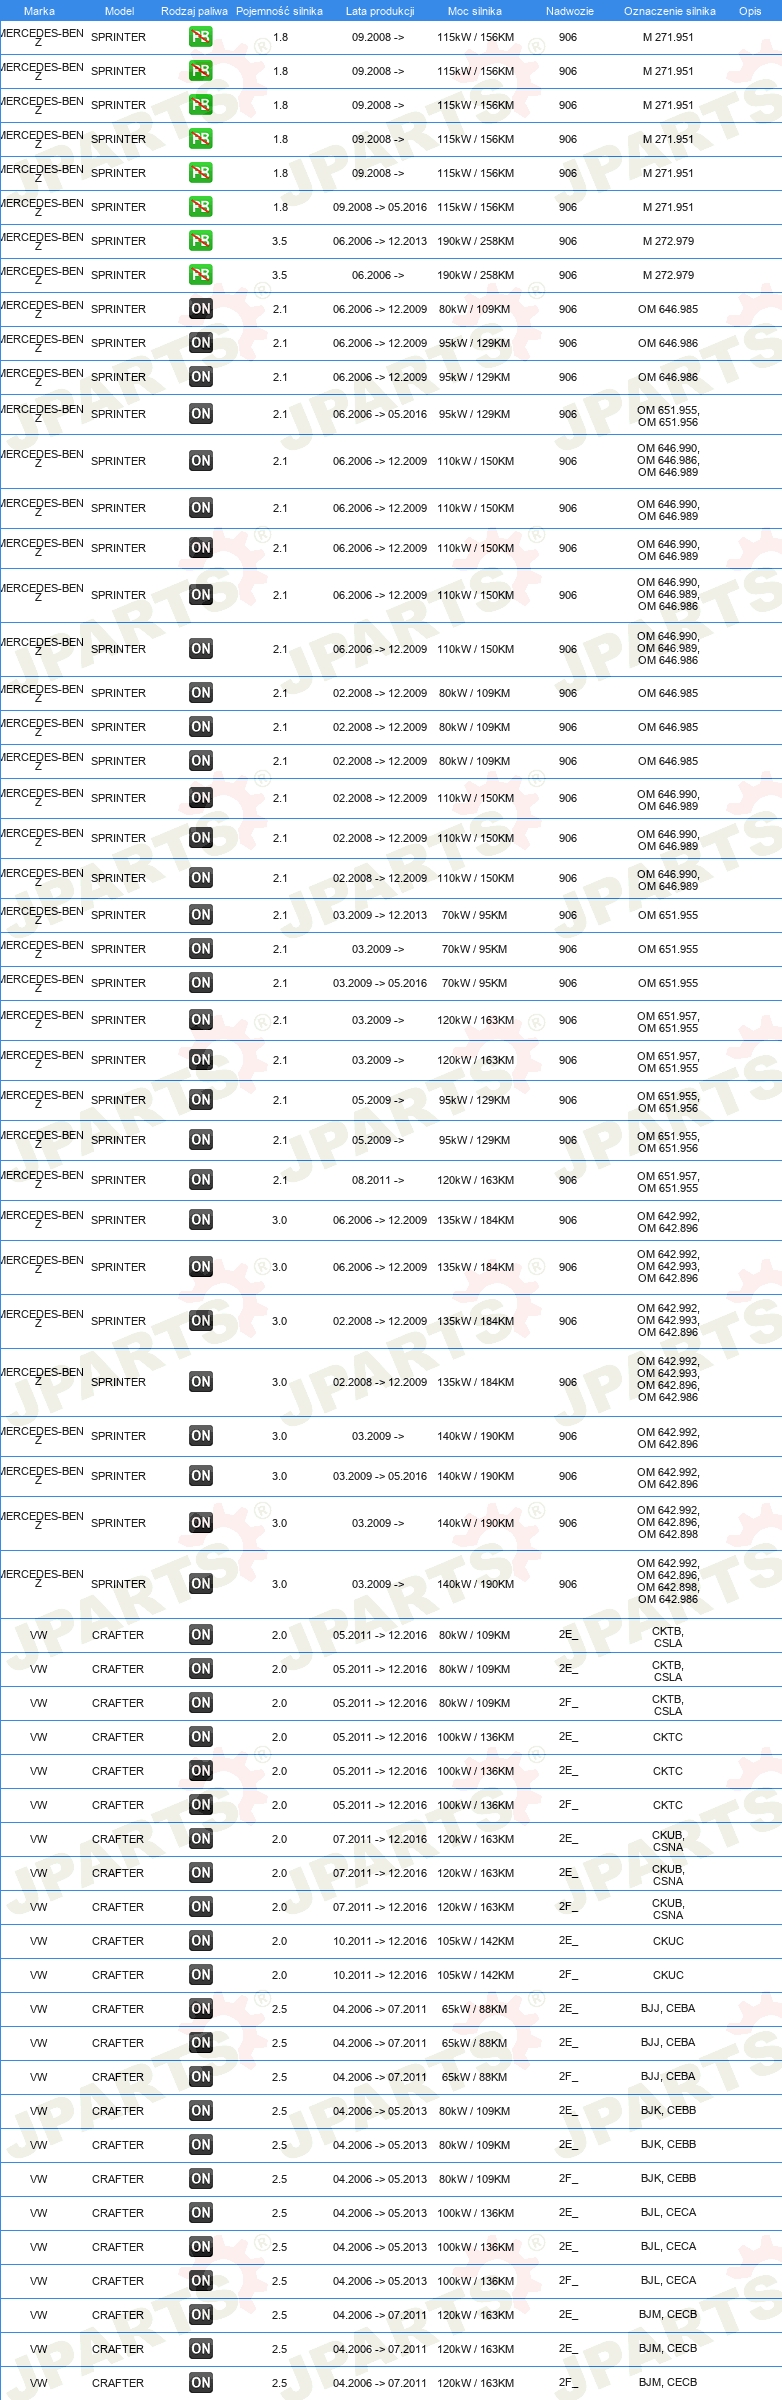Click the Model column header

(119, 11)
